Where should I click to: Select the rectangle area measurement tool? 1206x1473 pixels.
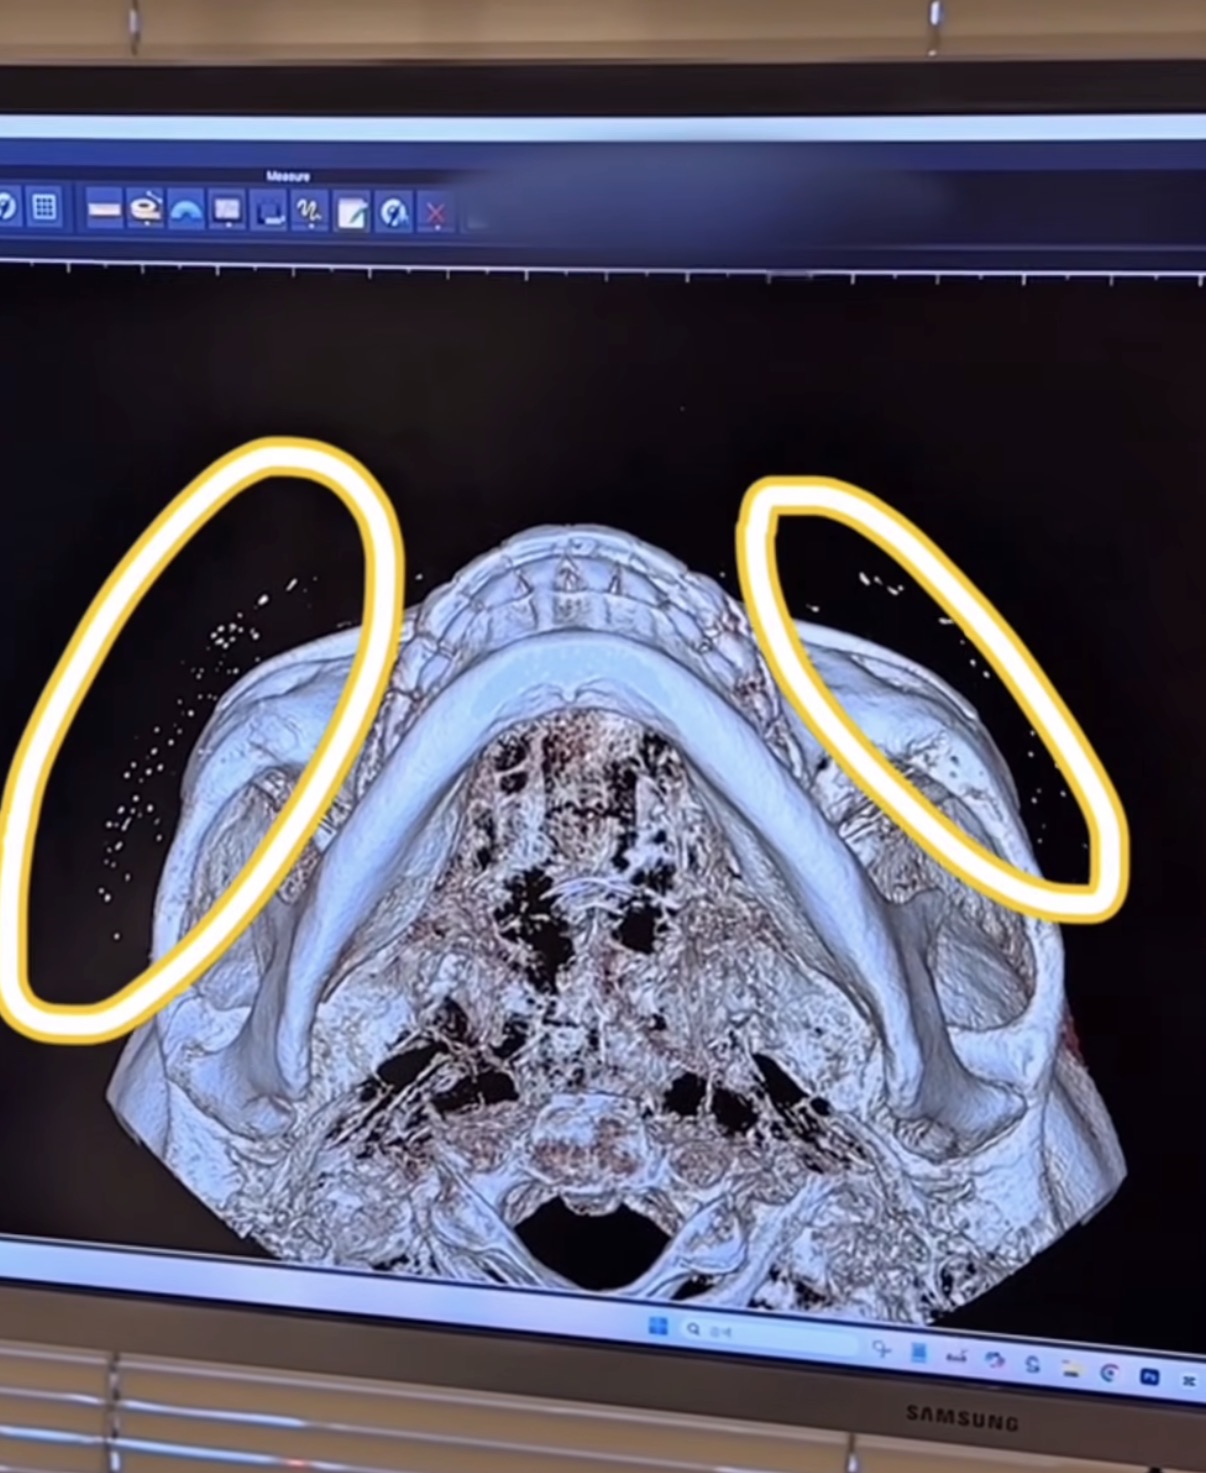269,211
